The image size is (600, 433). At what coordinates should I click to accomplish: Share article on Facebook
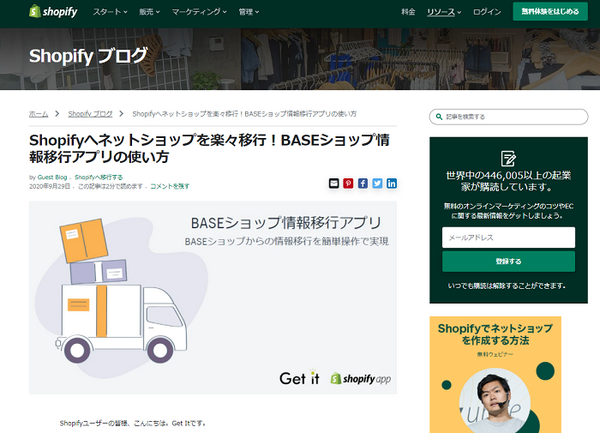[363, 183]
